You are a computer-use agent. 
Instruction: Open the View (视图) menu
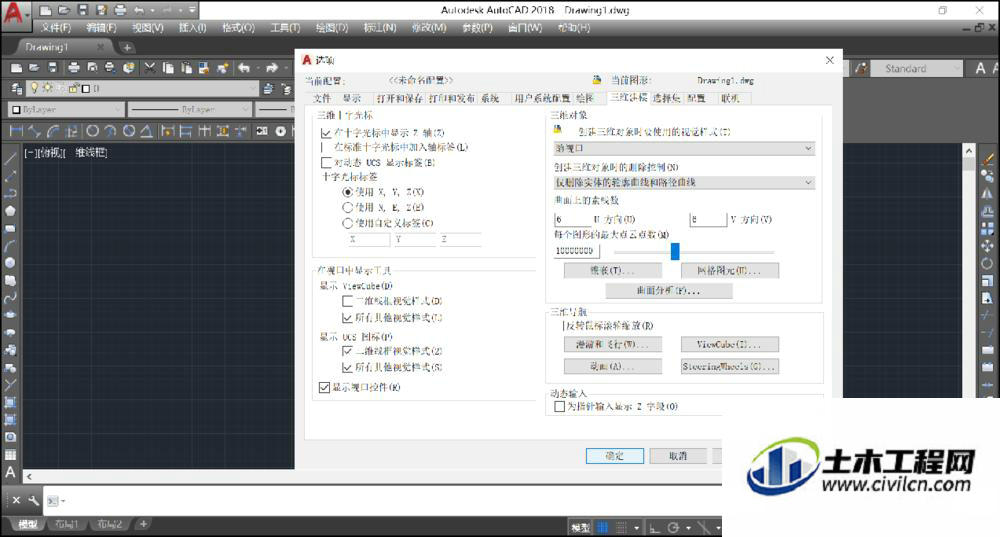[148, 28]
